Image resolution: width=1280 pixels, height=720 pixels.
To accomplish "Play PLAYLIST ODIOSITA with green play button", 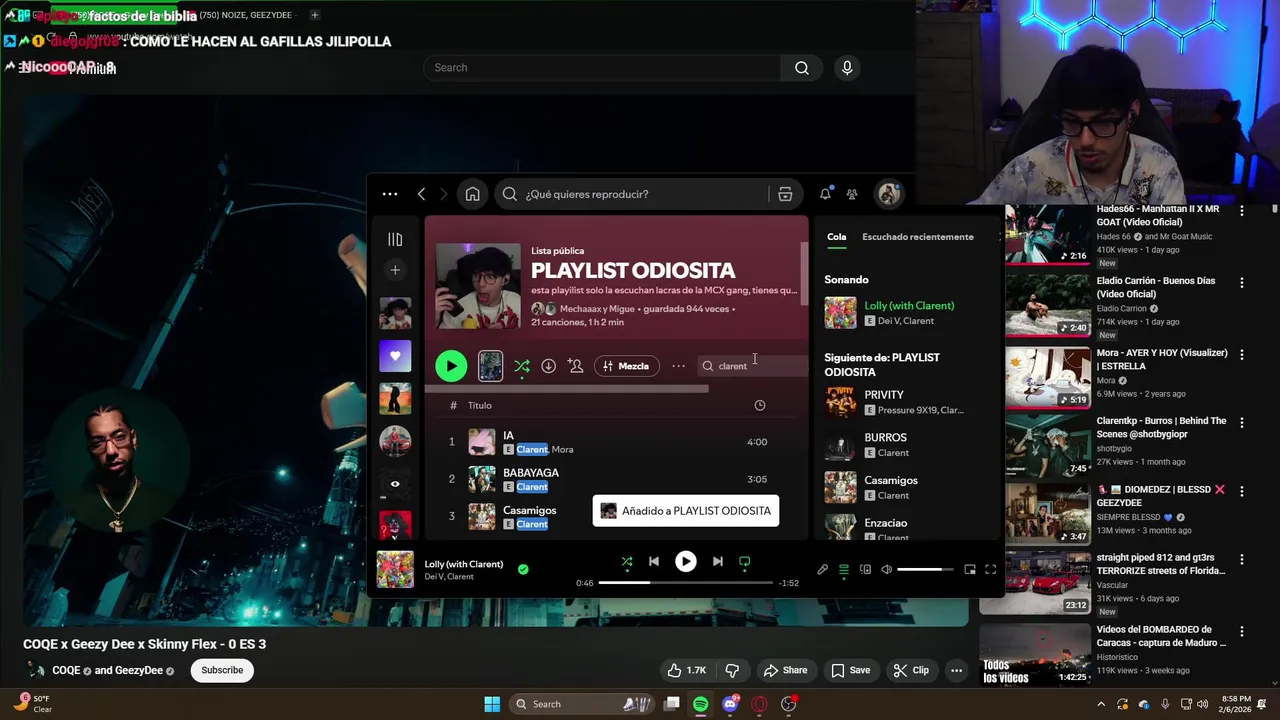I will pyautogui.click(x=451, y=366).
